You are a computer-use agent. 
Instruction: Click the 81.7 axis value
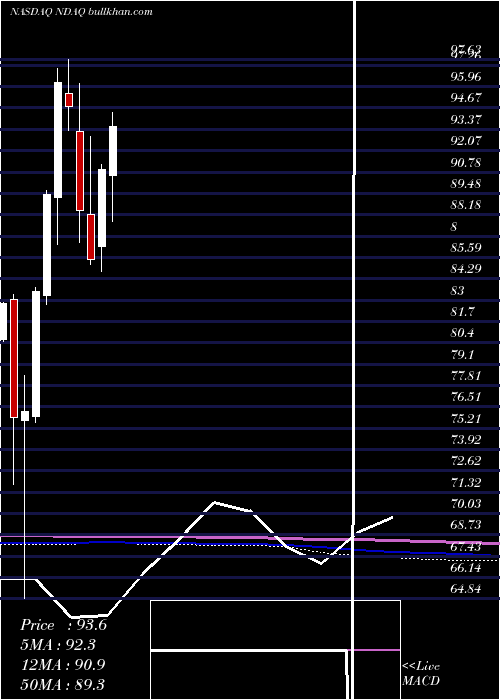click(462, 312)
